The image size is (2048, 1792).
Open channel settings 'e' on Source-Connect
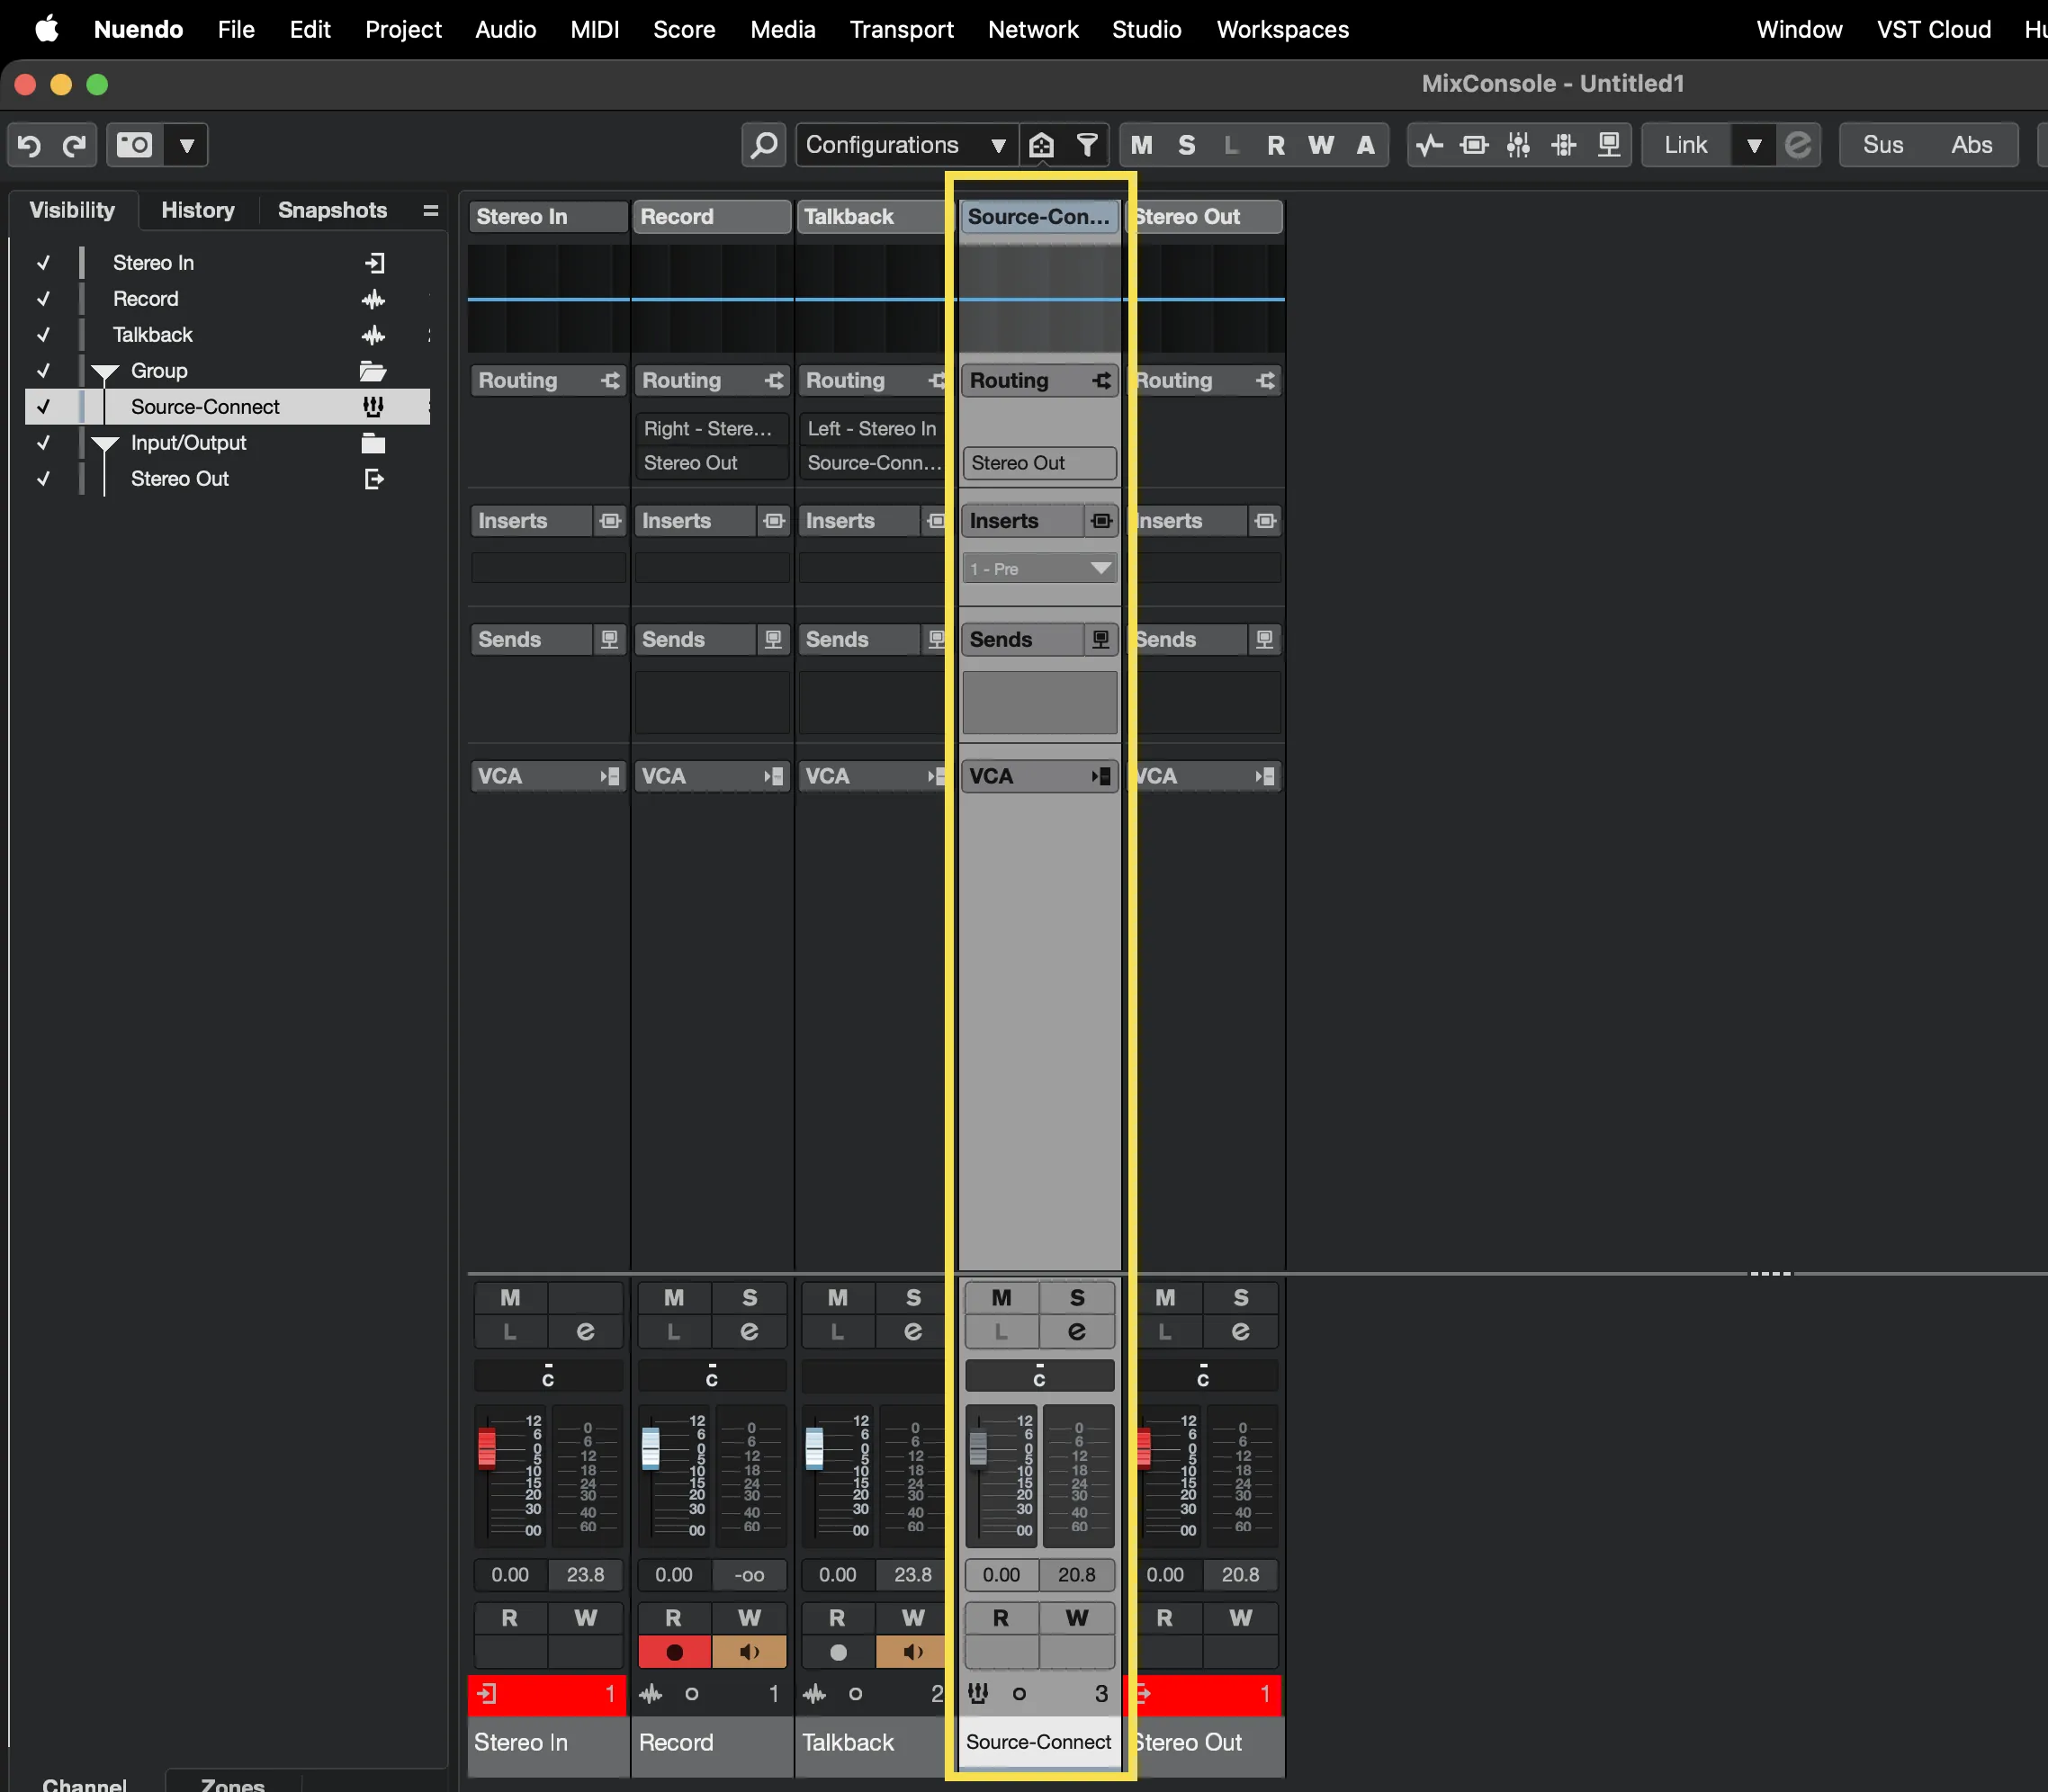click(1077, 1332)
